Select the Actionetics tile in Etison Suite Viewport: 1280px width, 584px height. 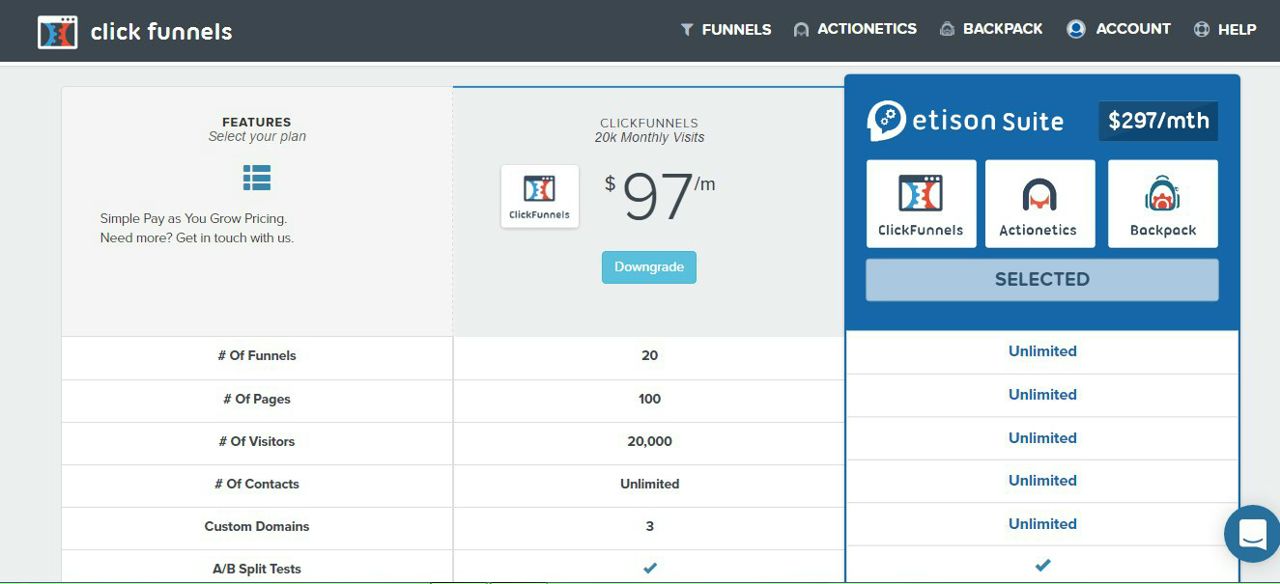pyautogui.click(x=1040, y=204)
